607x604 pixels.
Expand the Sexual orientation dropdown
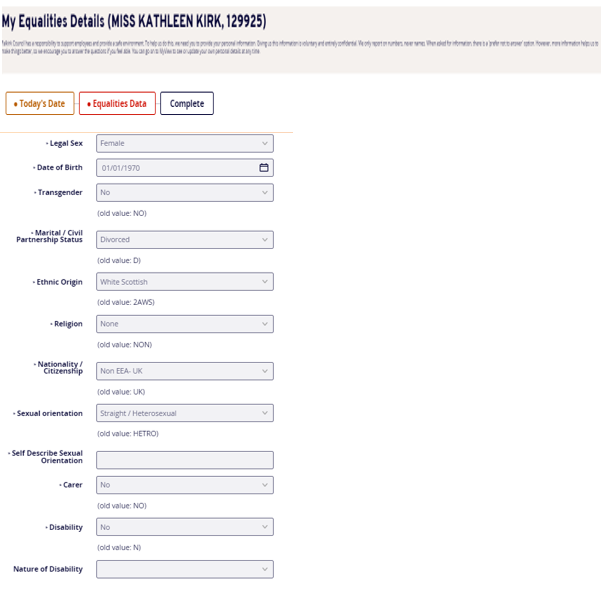[x=185, y=413]
